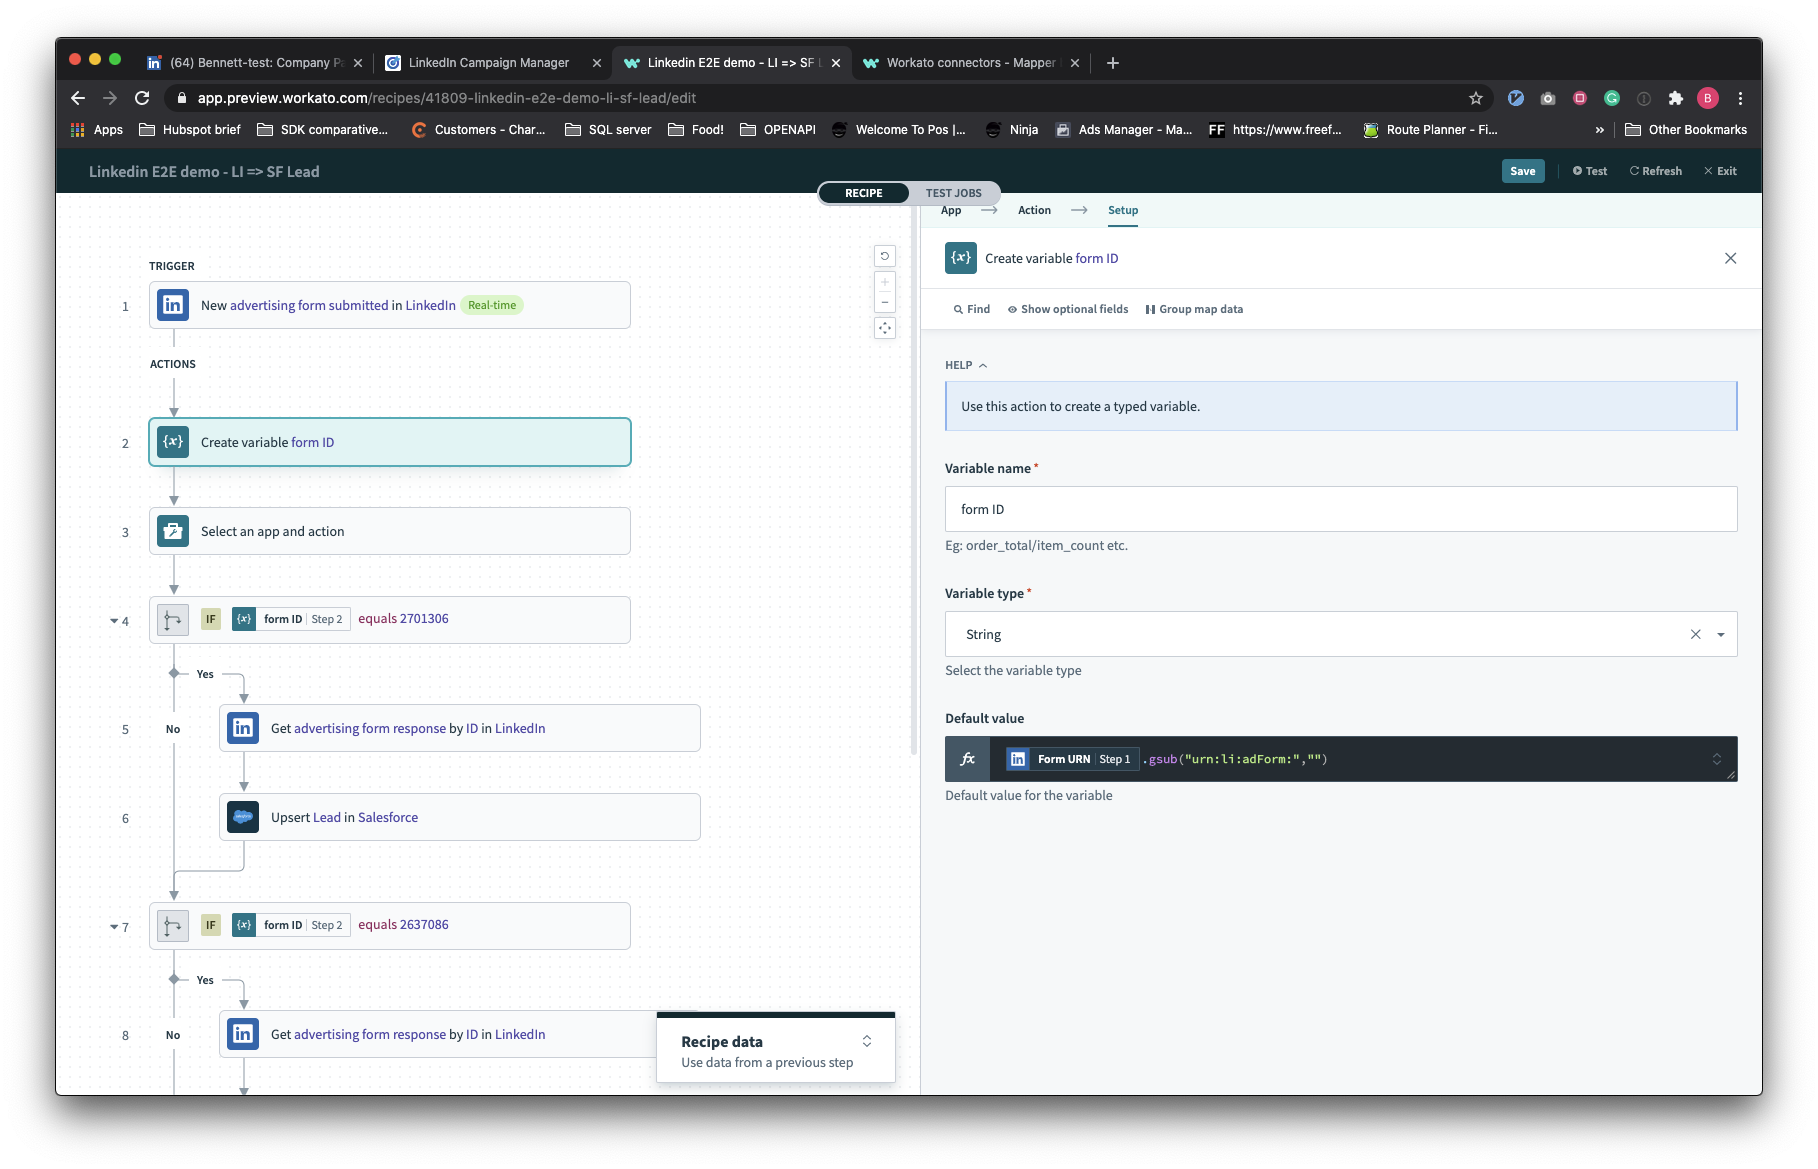The image size is (1818, 1169).
Task: Collapse the IF condition at step 4
Action: click(113, 620)
